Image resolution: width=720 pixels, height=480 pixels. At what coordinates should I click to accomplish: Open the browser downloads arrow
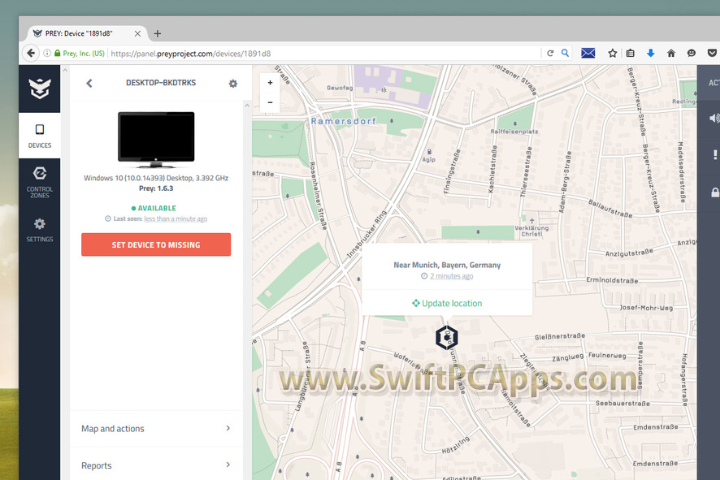click(650, 53)
